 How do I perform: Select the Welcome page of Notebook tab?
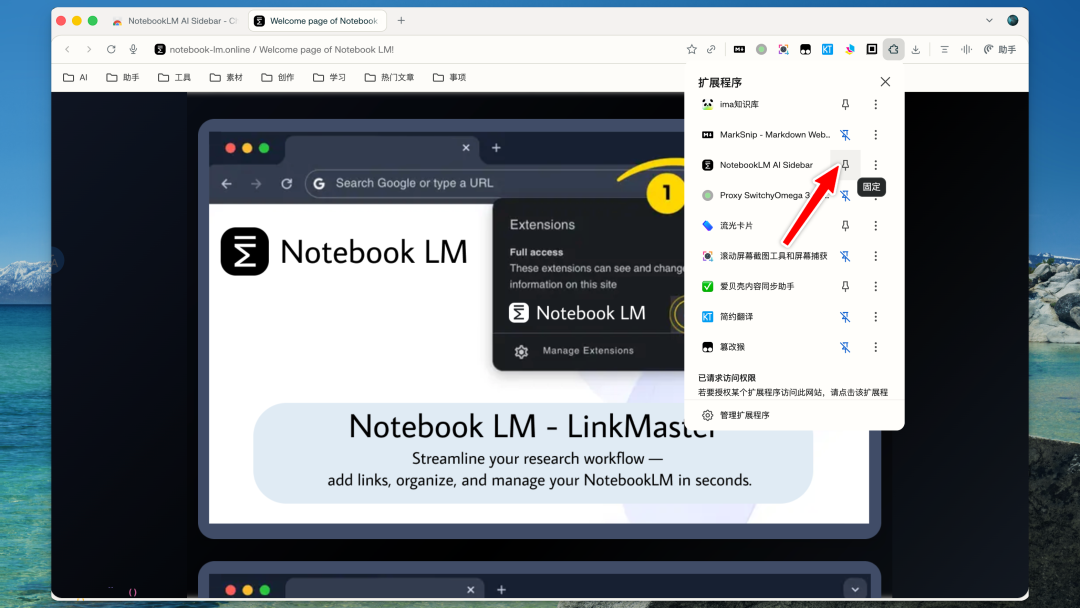[317, 21]
